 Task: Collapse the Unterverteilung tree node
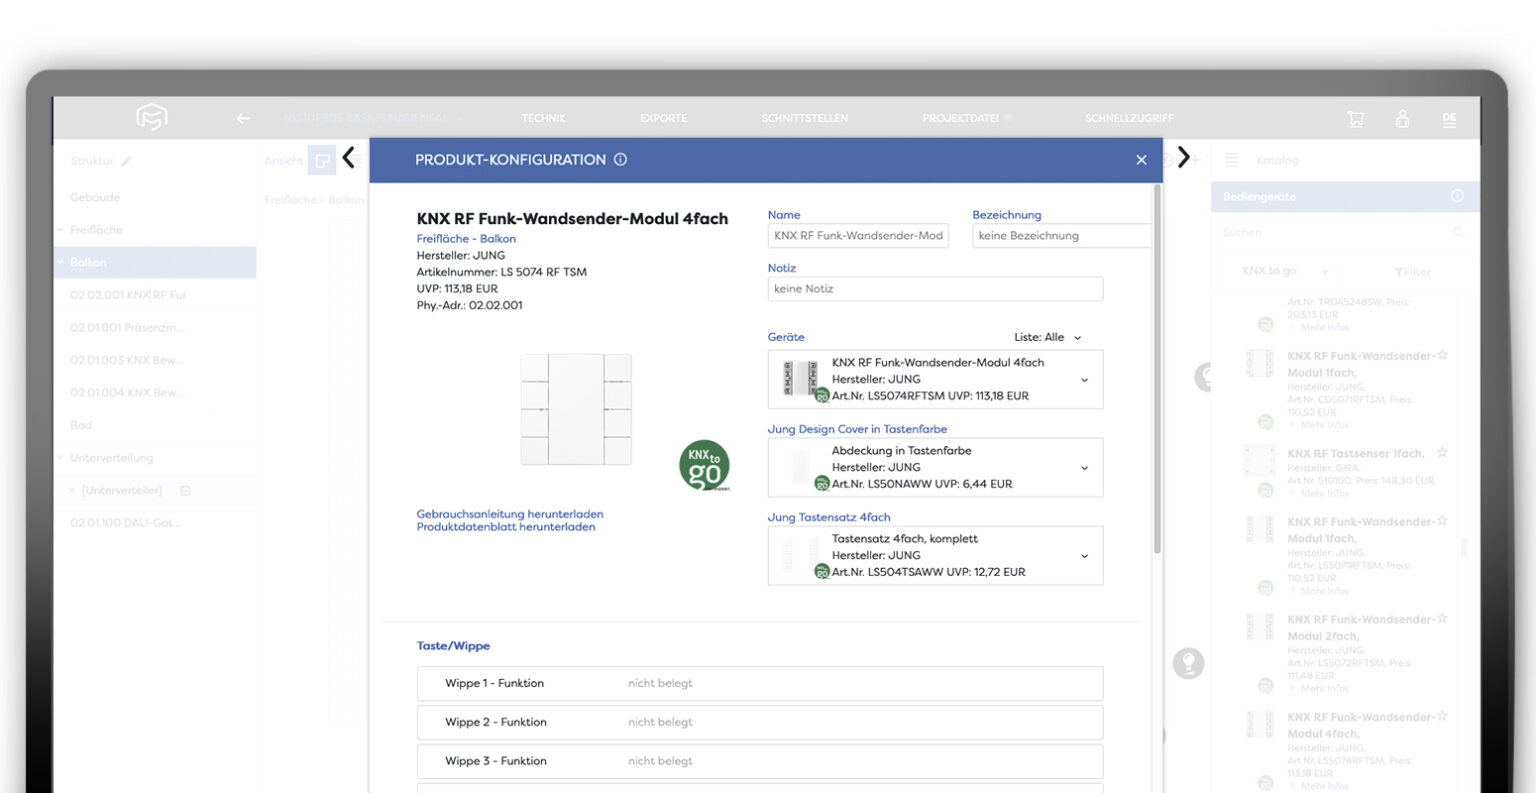(x=61, y=458)
